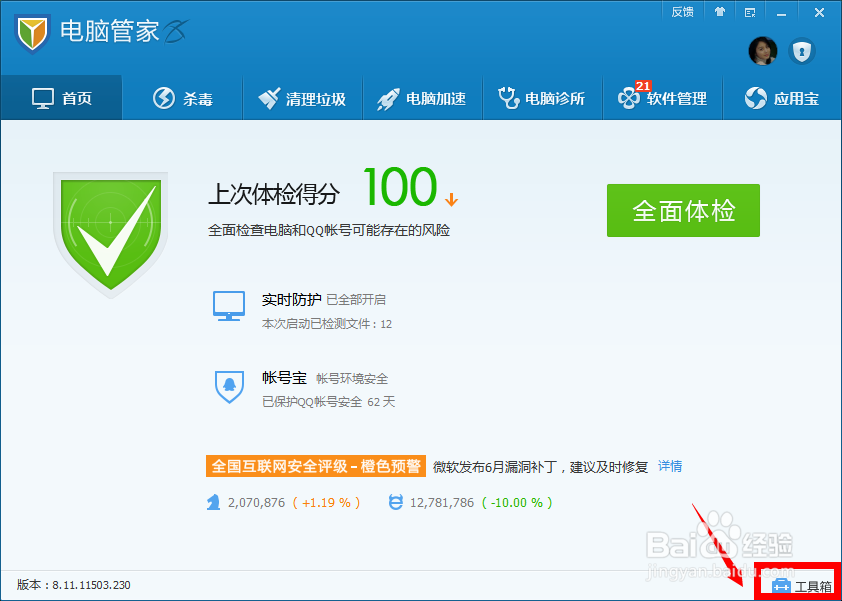This screenshot has height=601, width=842.
Task: Open the 电脑诊所 clinic tab
Action: 542,98
